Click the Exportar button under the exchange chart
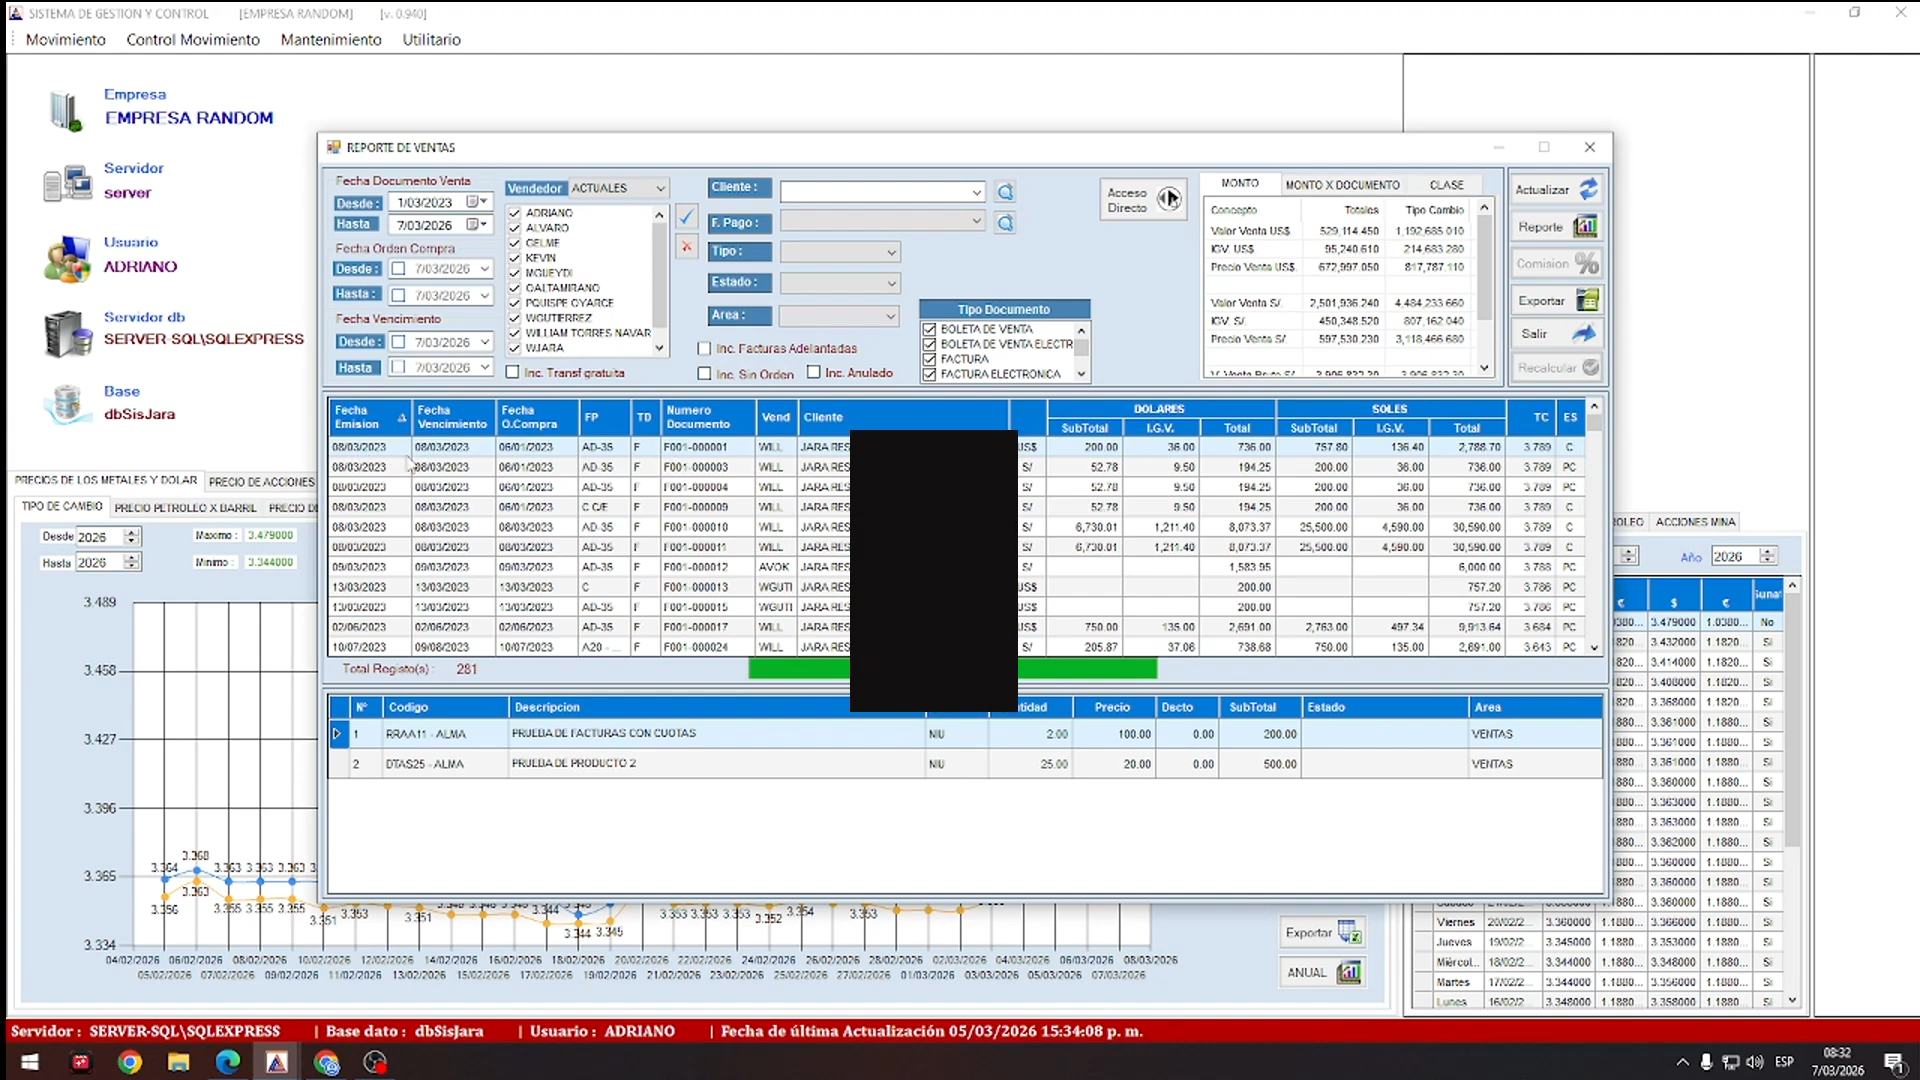The image size is (1920, 1080). pos(1323,933)
